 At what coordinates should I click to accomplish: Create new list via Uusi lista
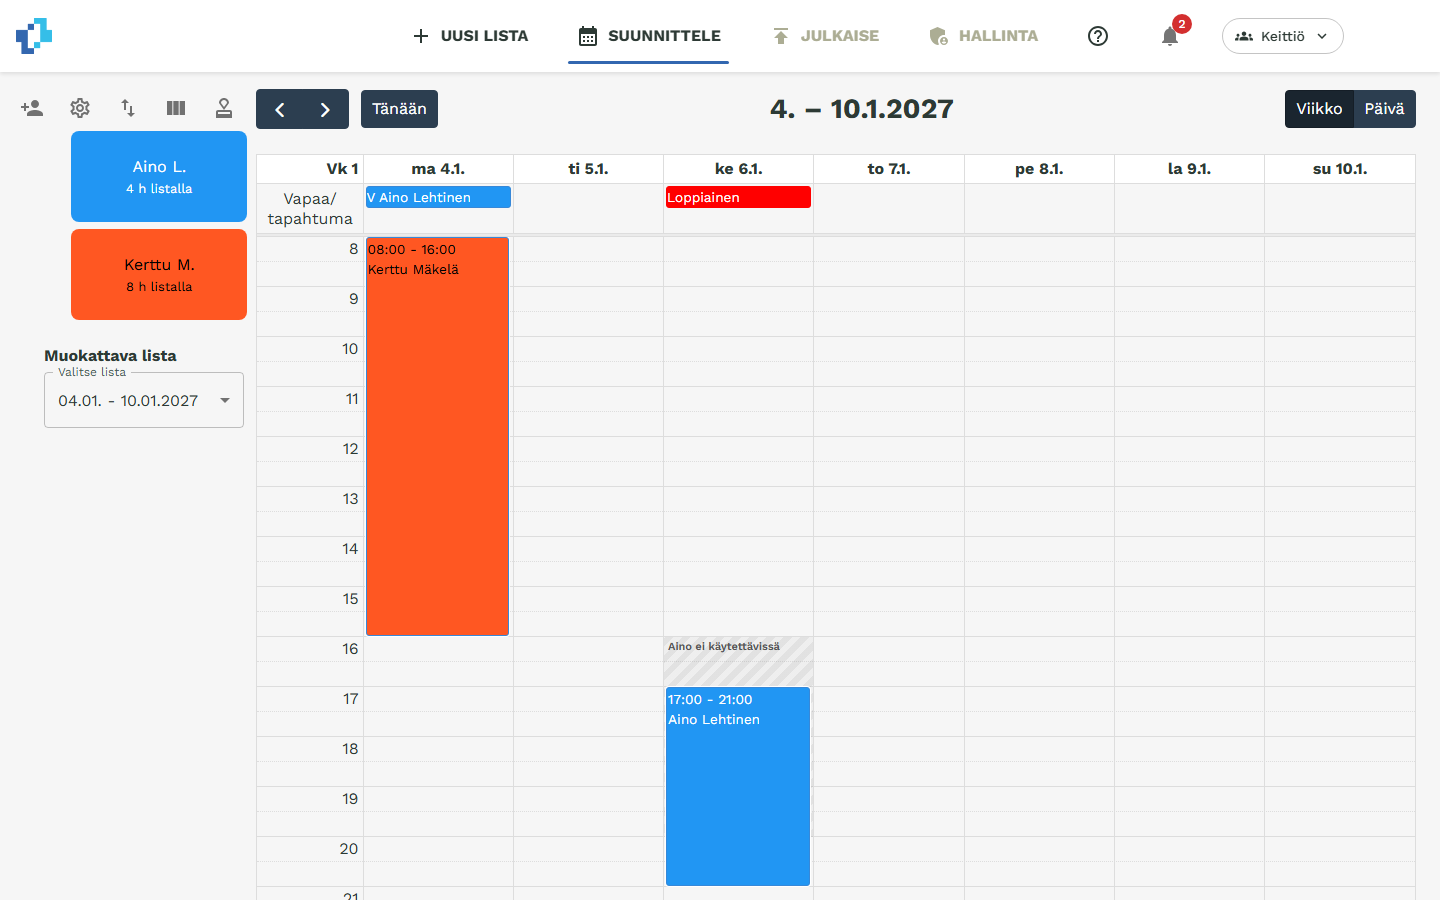[x=470, y=36]
